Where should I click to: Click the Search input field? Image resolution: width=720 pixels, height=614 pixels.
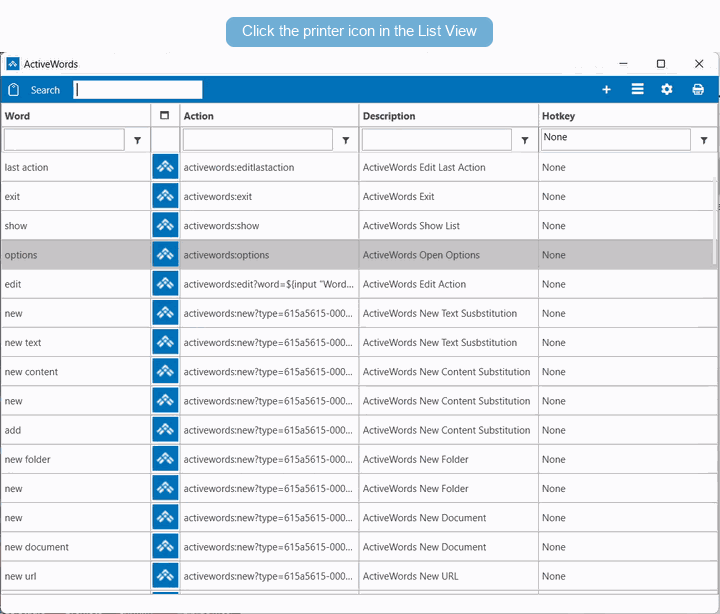[138, 90]
